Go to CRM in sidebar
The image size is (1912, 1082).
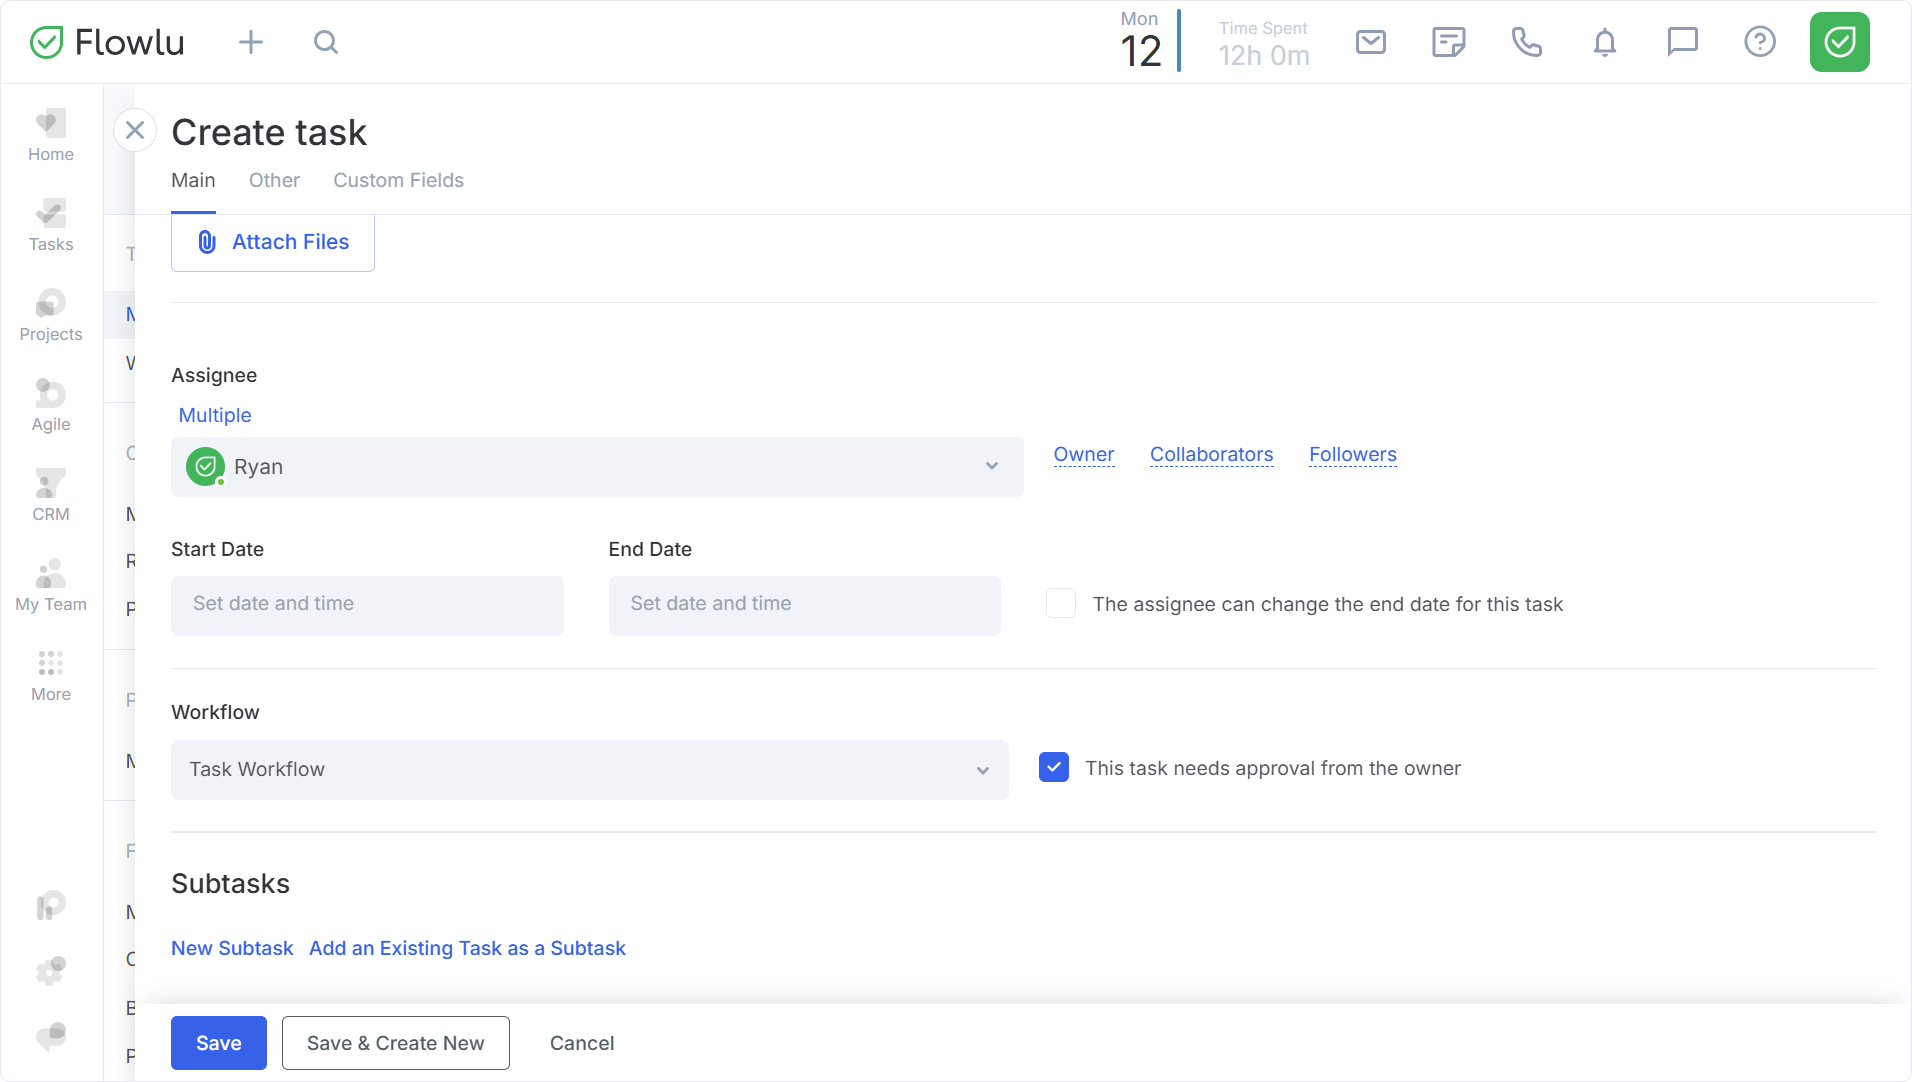click(x=51, y=495)
